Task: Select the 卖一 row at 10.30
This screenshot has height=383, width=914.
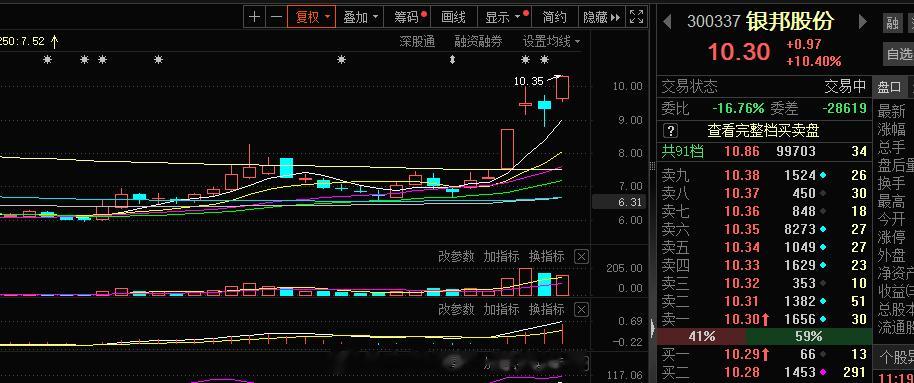Action: [764, 319]
